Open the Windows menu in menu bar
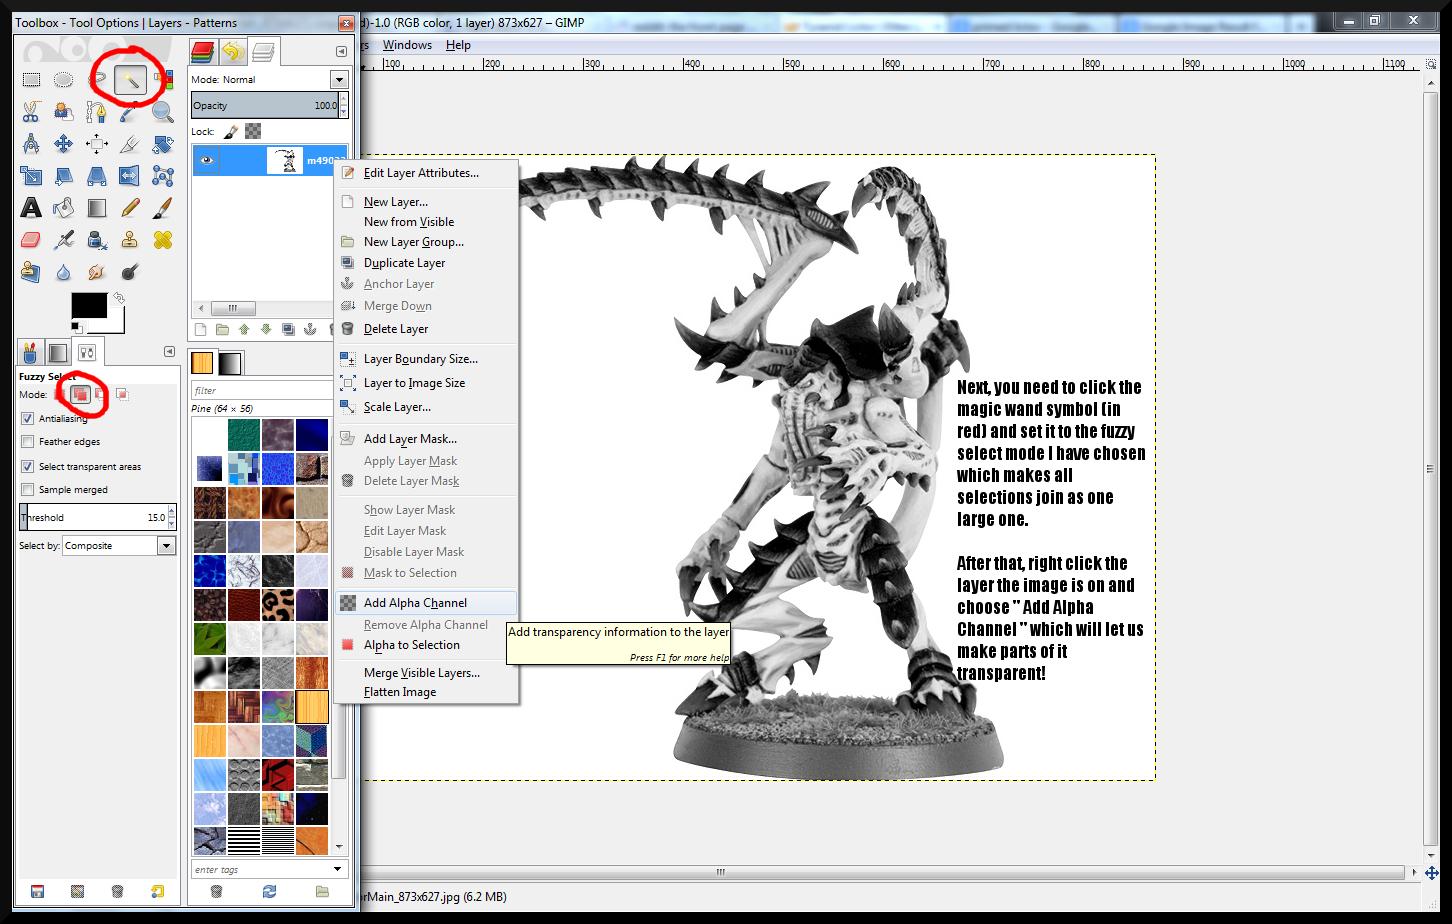The height and width of the screenshot is (924, 1452). pyautogui.click(x=407, y=45)
